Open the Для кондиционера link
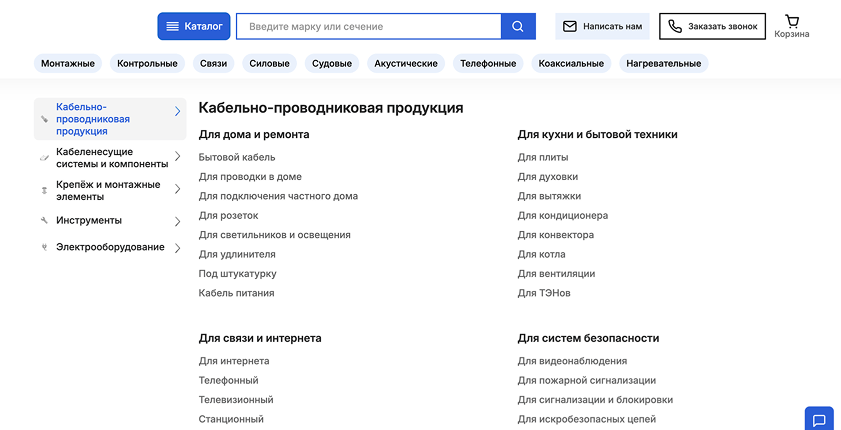The height and width of the screenshot is (430, 841). point(562,216)
